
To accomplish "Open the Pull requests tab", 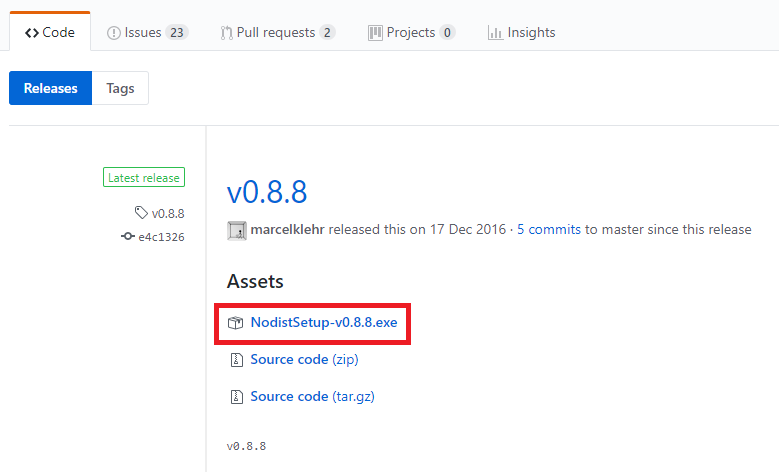I will [277, 32].
